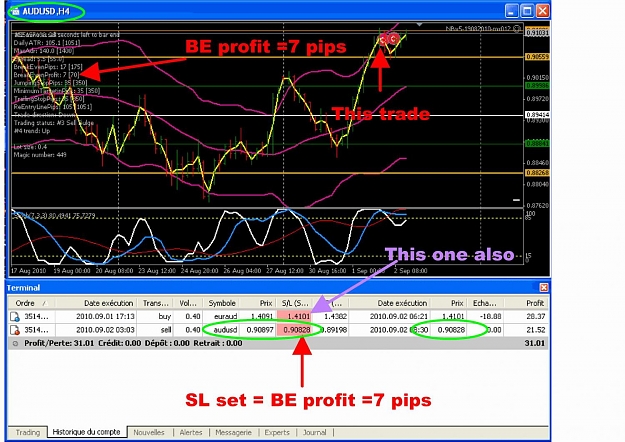Click the green 0.88841 price level label
625x442 pixels.
(x=537, y=143)
